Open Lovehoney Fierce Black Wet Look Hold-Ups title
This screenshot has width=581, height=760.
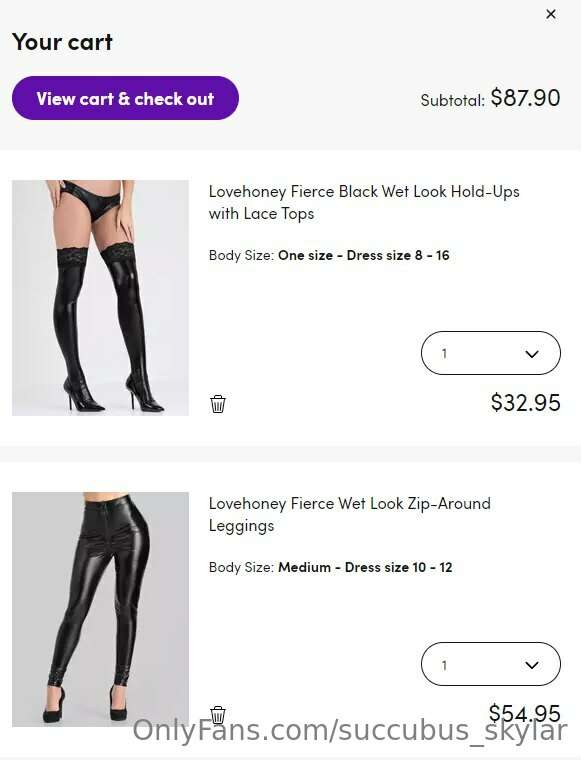(364, 203)
